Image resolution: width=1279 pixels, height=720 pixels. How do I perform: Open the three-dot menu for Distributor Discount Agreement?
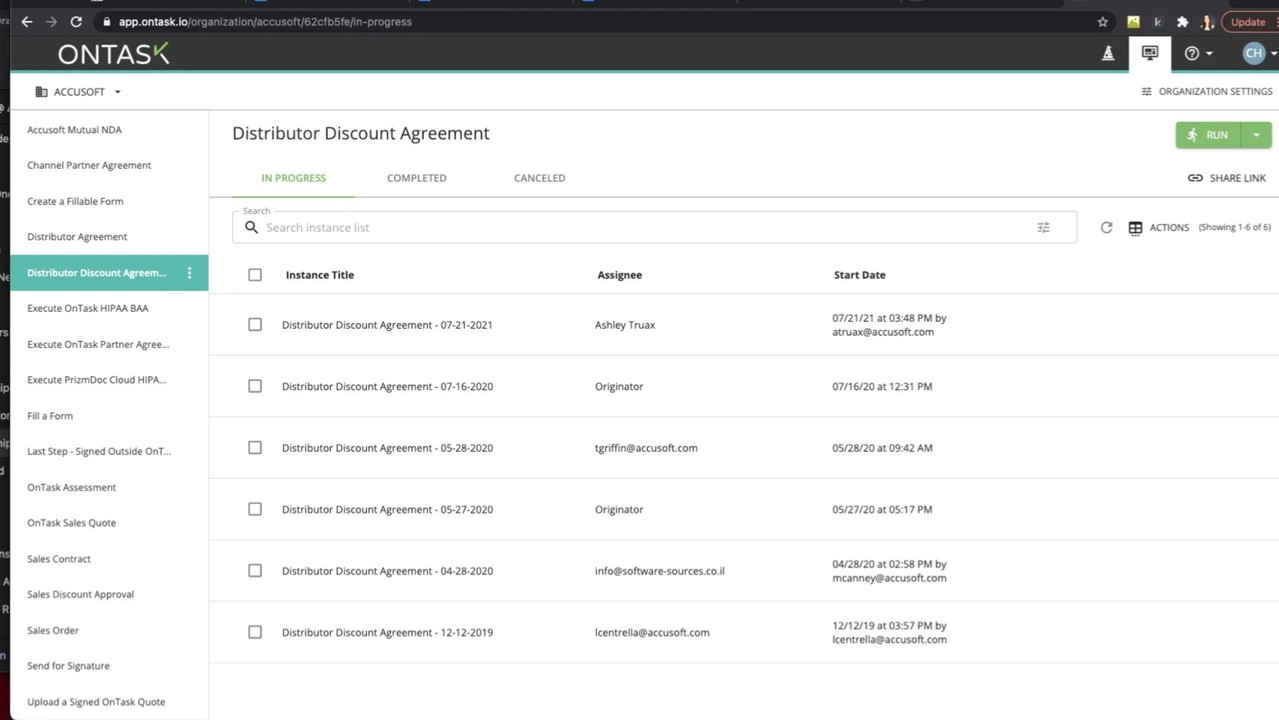[190, 273]
